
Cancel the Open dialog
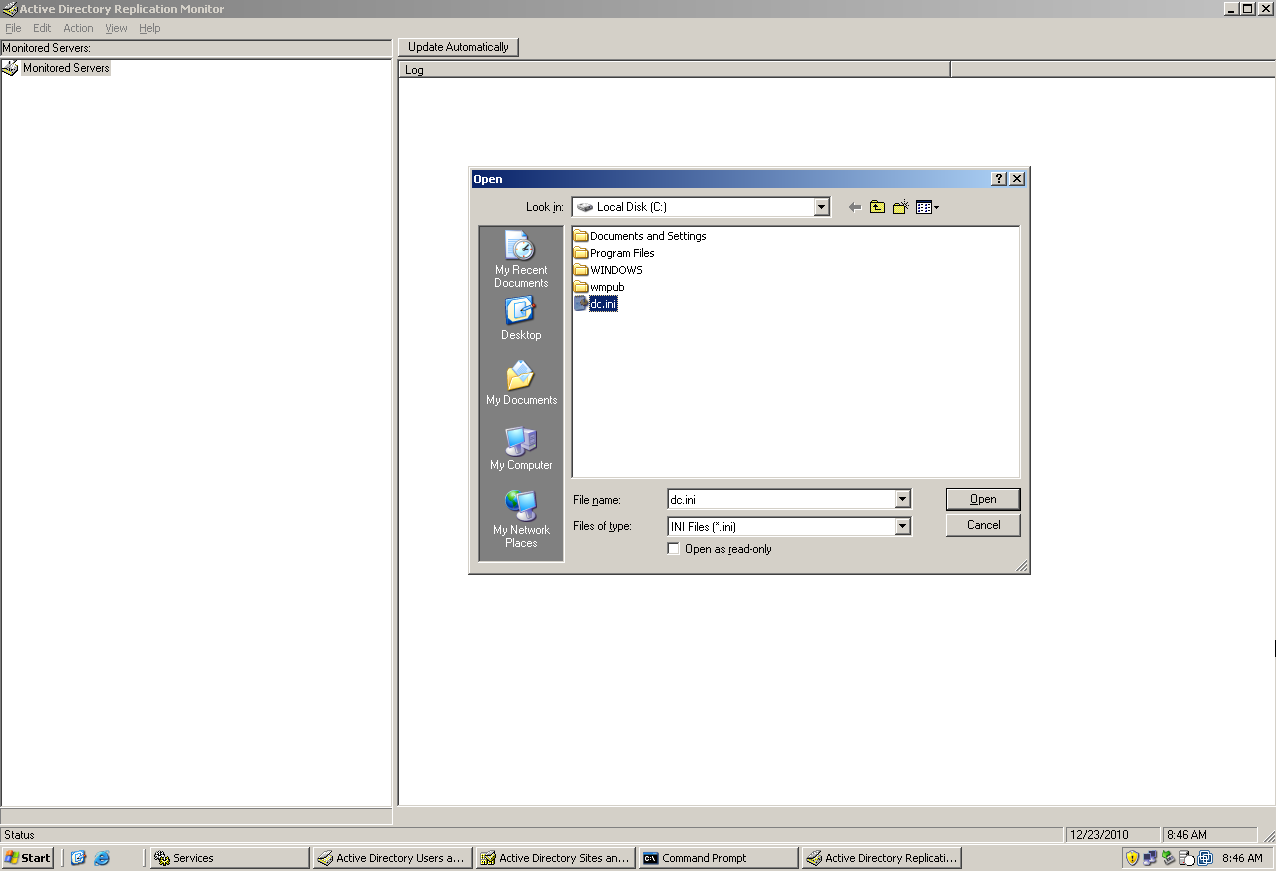982,525
